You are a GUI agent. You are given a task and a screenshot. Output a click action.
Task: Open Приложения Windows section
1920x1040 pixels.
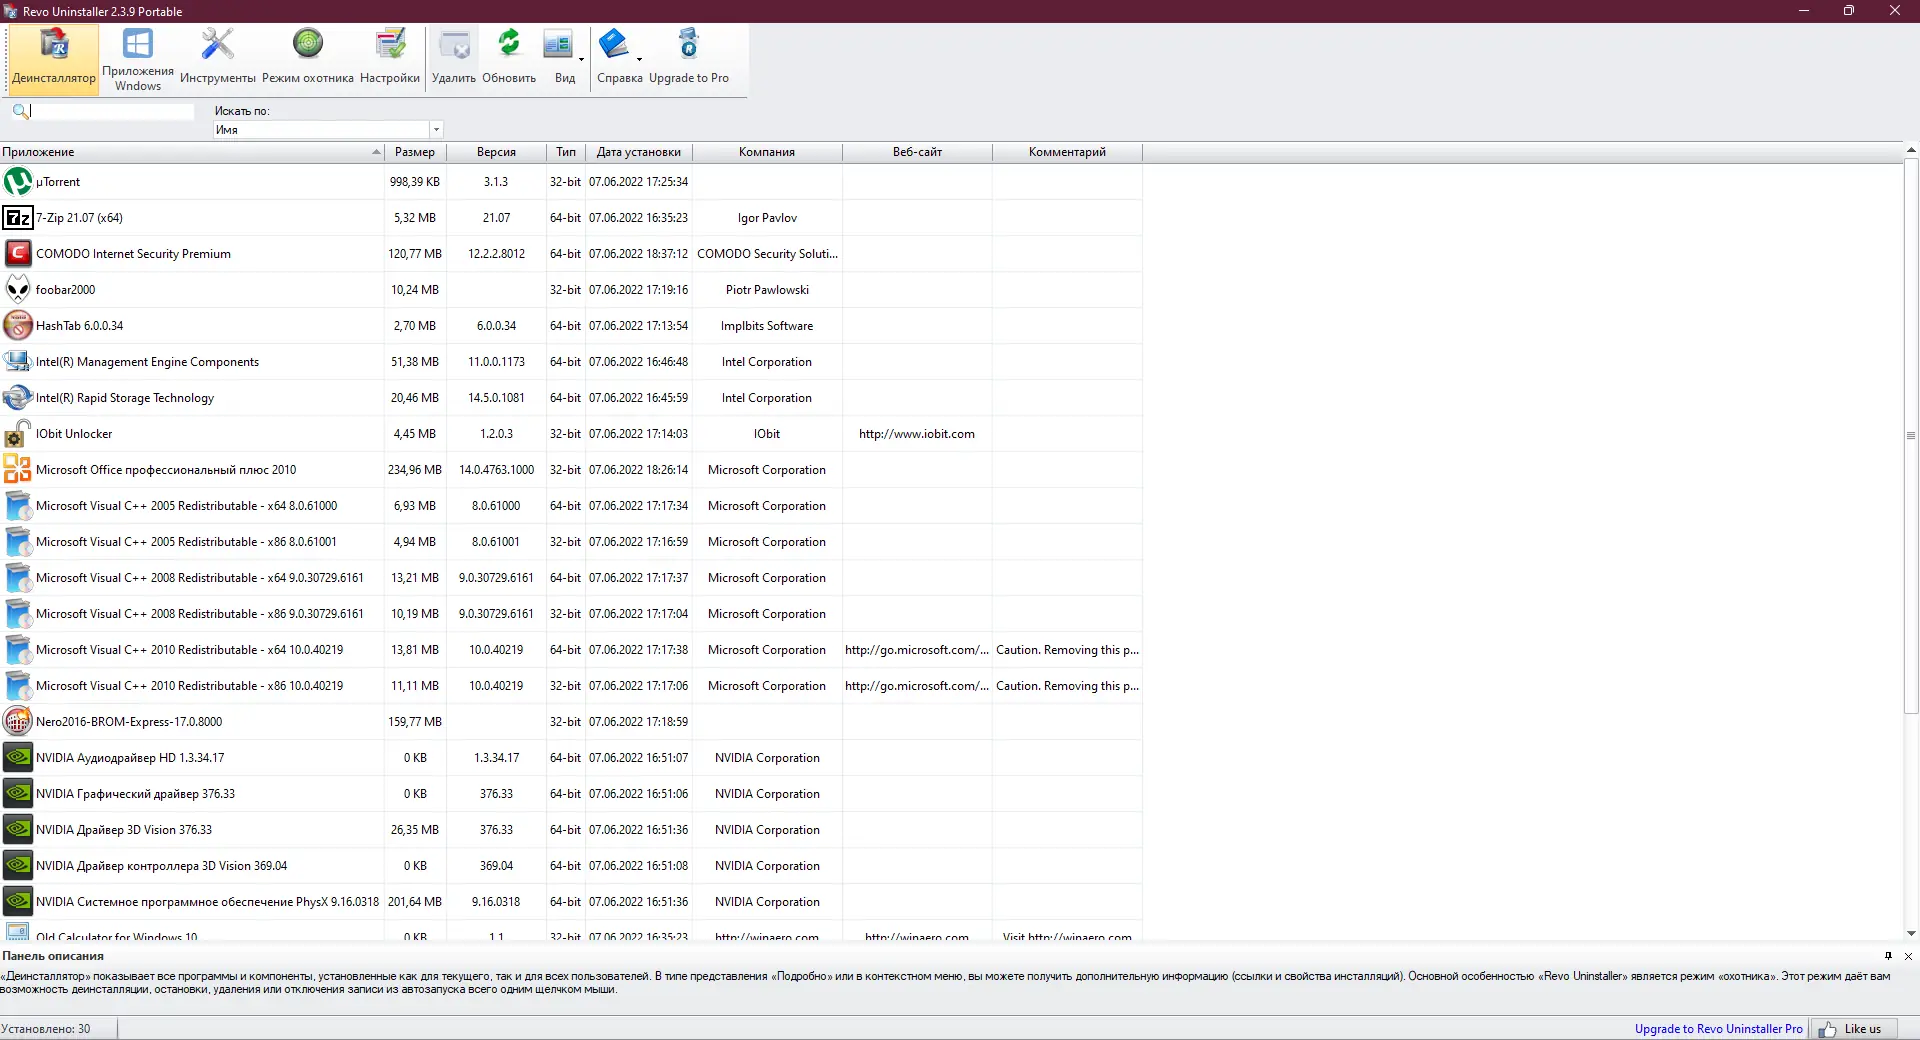pyautogui.click(x=138, y=60)
